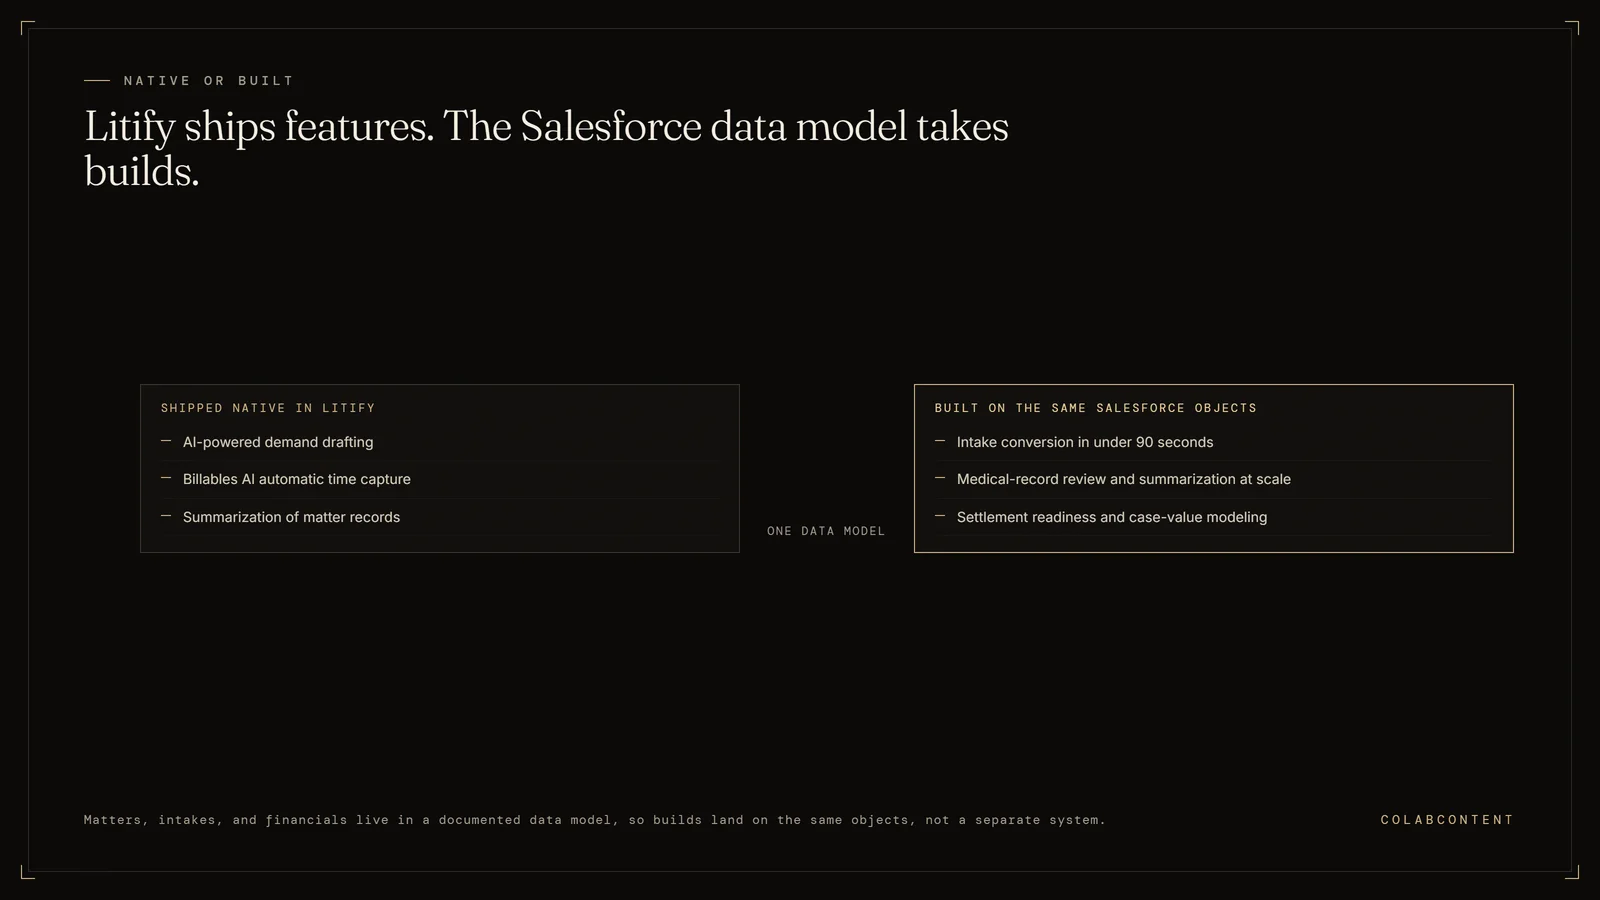Click the 'NATIVE OR BUILT' section label
The height and width of the screenshot is (900, 1600).
[209, 81]
